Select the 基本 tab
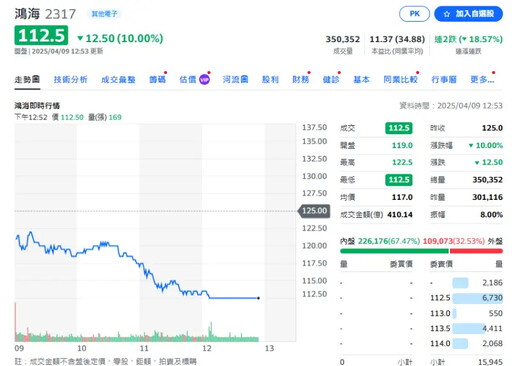This screenshot has width=512, height=366. pyautogui.click(x=361, y=80)
